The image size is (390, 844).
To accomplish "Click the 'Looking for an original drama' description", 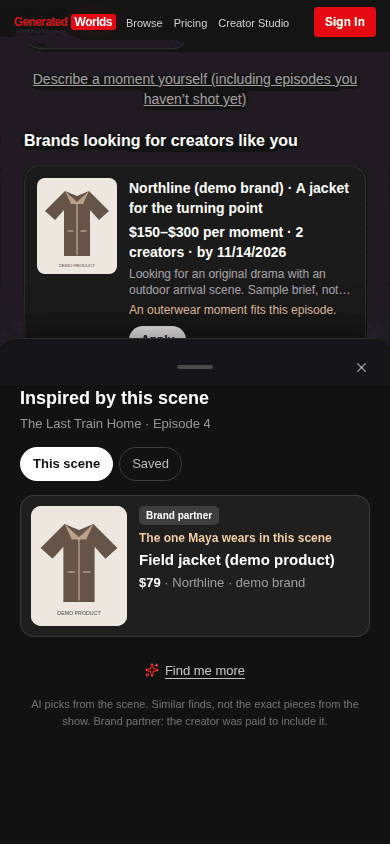I will (240, 282).
